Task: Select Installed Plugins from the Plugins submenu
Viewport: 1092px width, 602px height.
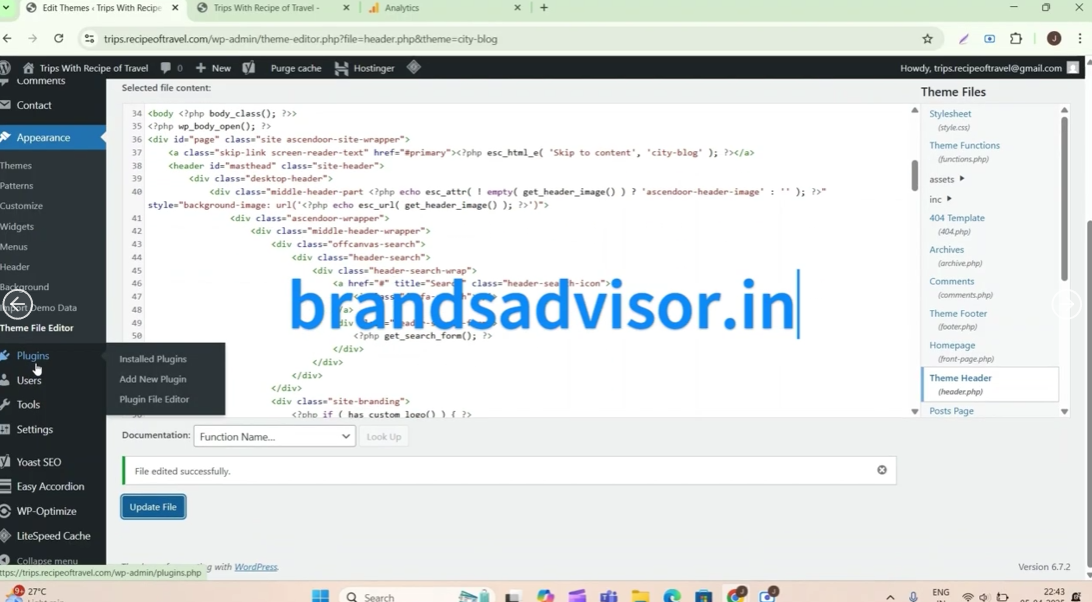Action: (153, 359)
